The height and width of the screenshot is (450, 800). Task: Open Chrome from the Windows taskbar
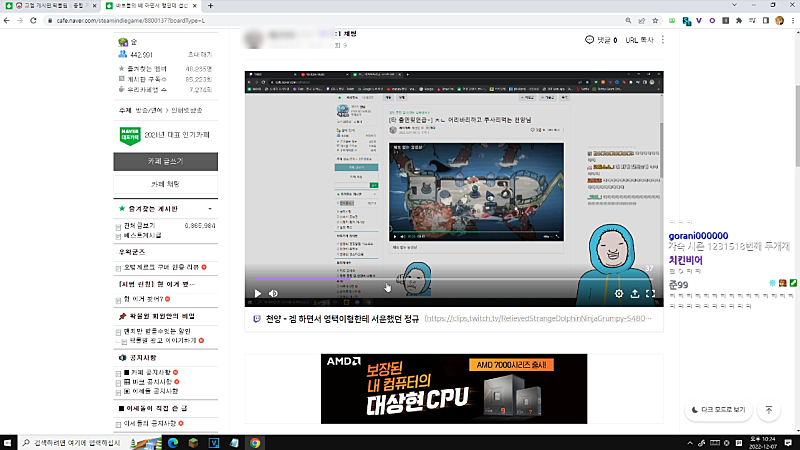(255, 442)
